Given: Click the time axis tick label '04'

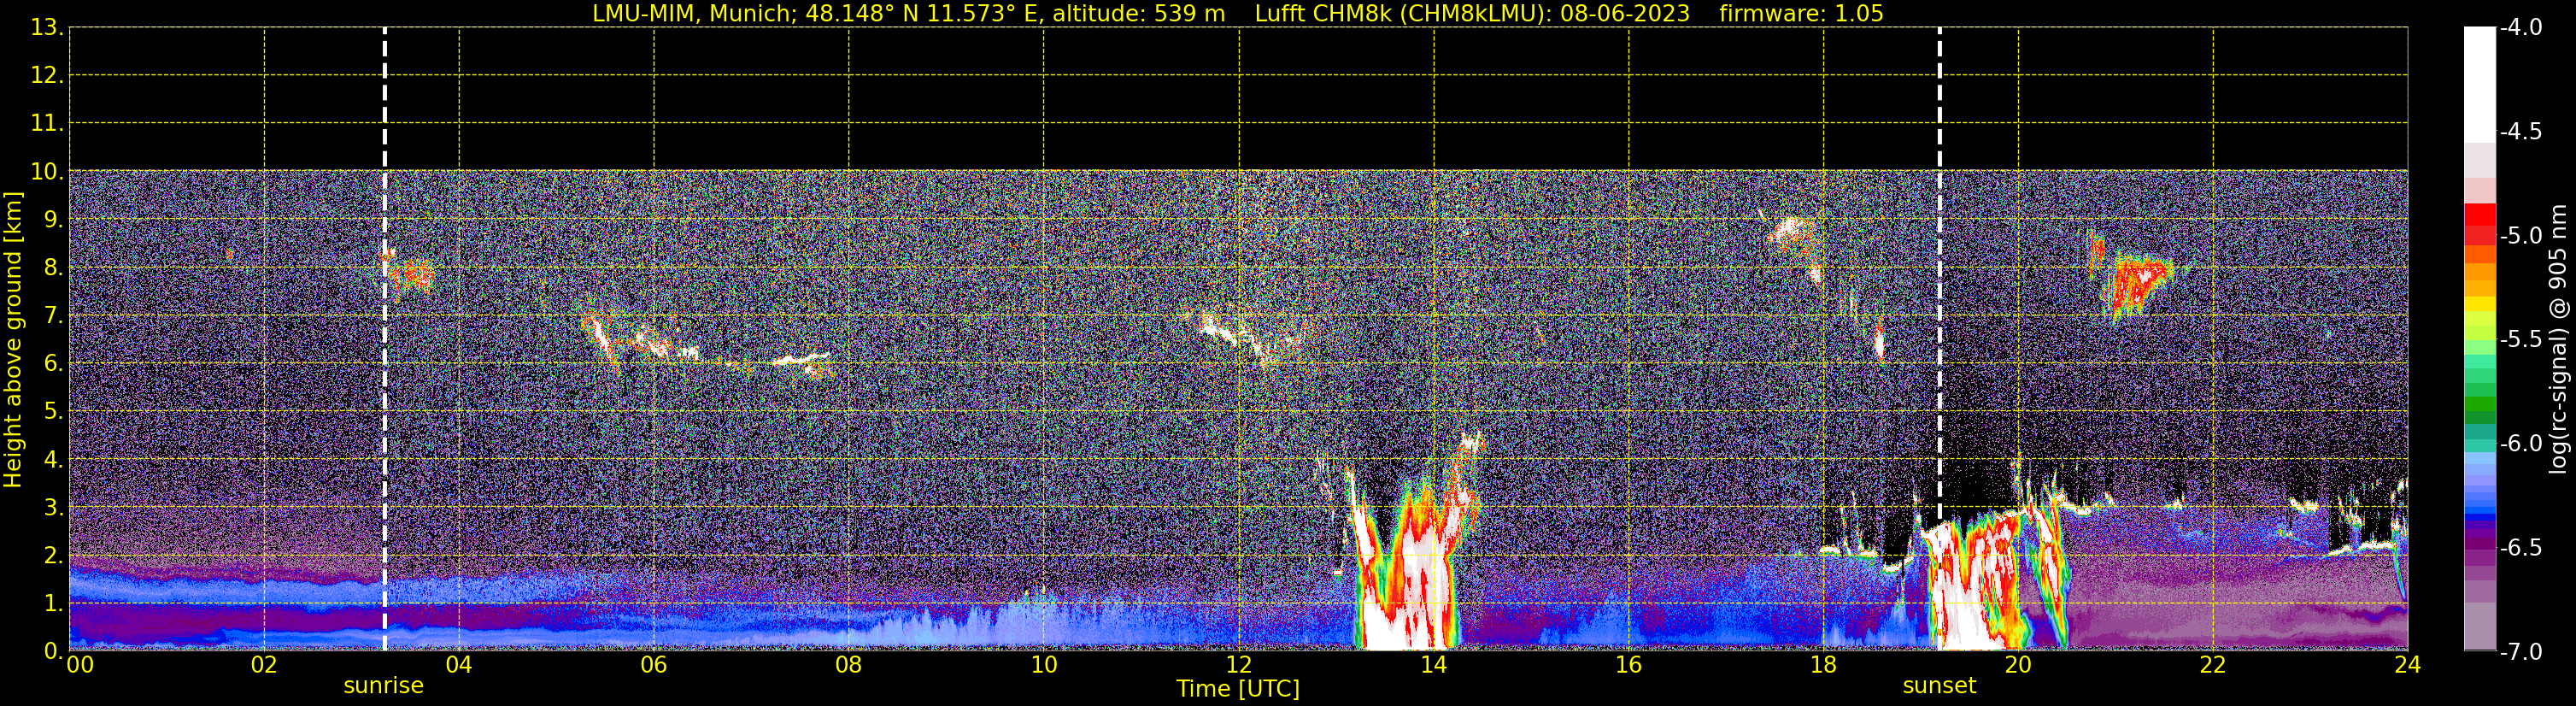Looking at the screenshot, I should coord(459,665).
